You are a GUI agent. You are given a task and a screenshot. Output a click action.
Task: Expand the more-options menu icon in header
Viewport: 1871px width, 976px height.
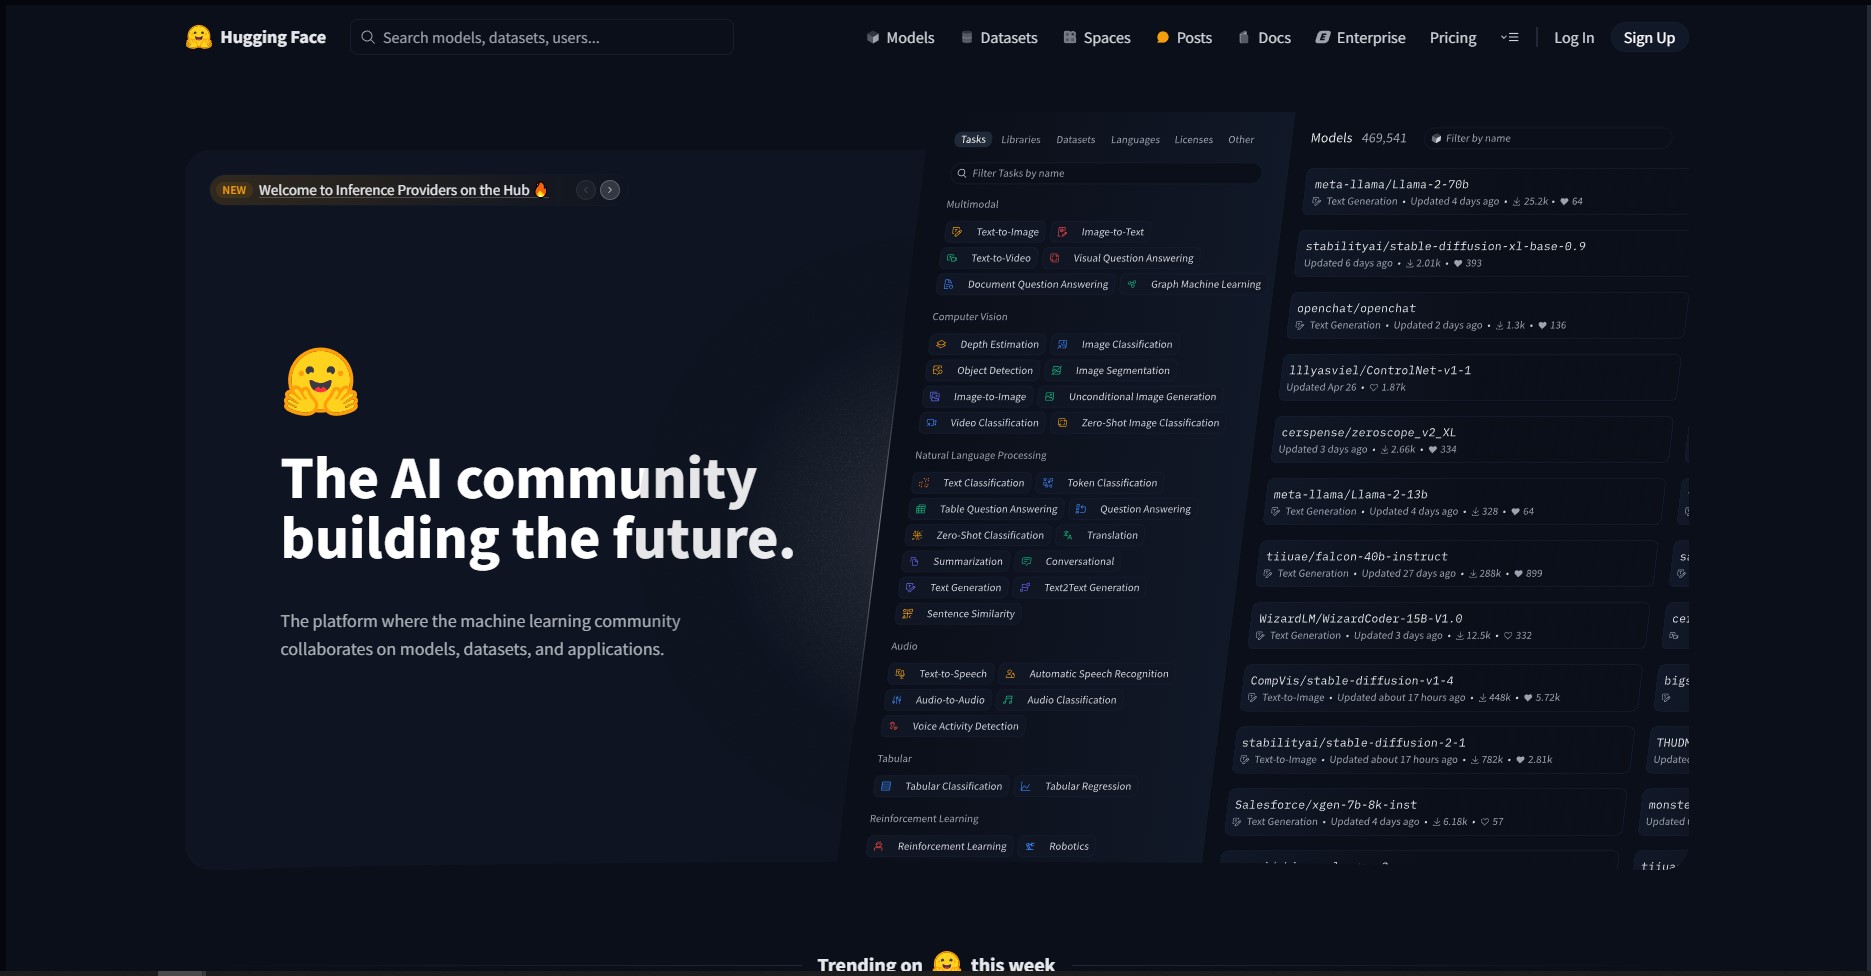pos(1509,37)
